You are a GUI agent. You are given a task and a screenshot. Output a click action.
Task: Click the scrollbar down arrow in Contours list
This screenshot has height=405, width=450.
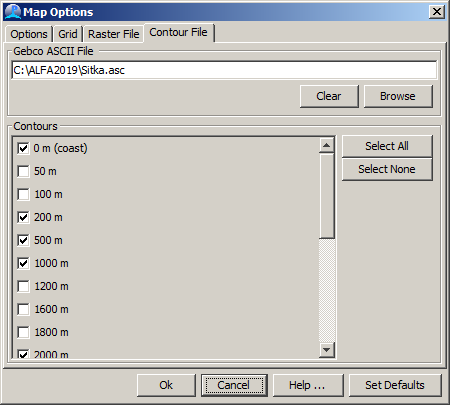pos(327,350)
